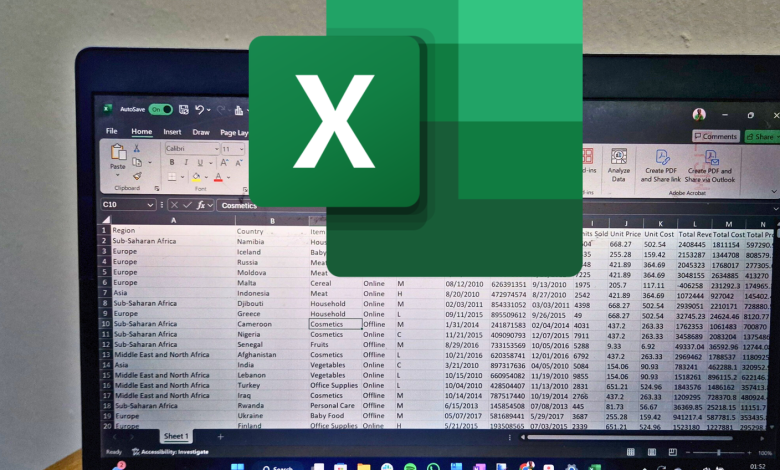Select the Format Painter brush

tap(137, 175)
